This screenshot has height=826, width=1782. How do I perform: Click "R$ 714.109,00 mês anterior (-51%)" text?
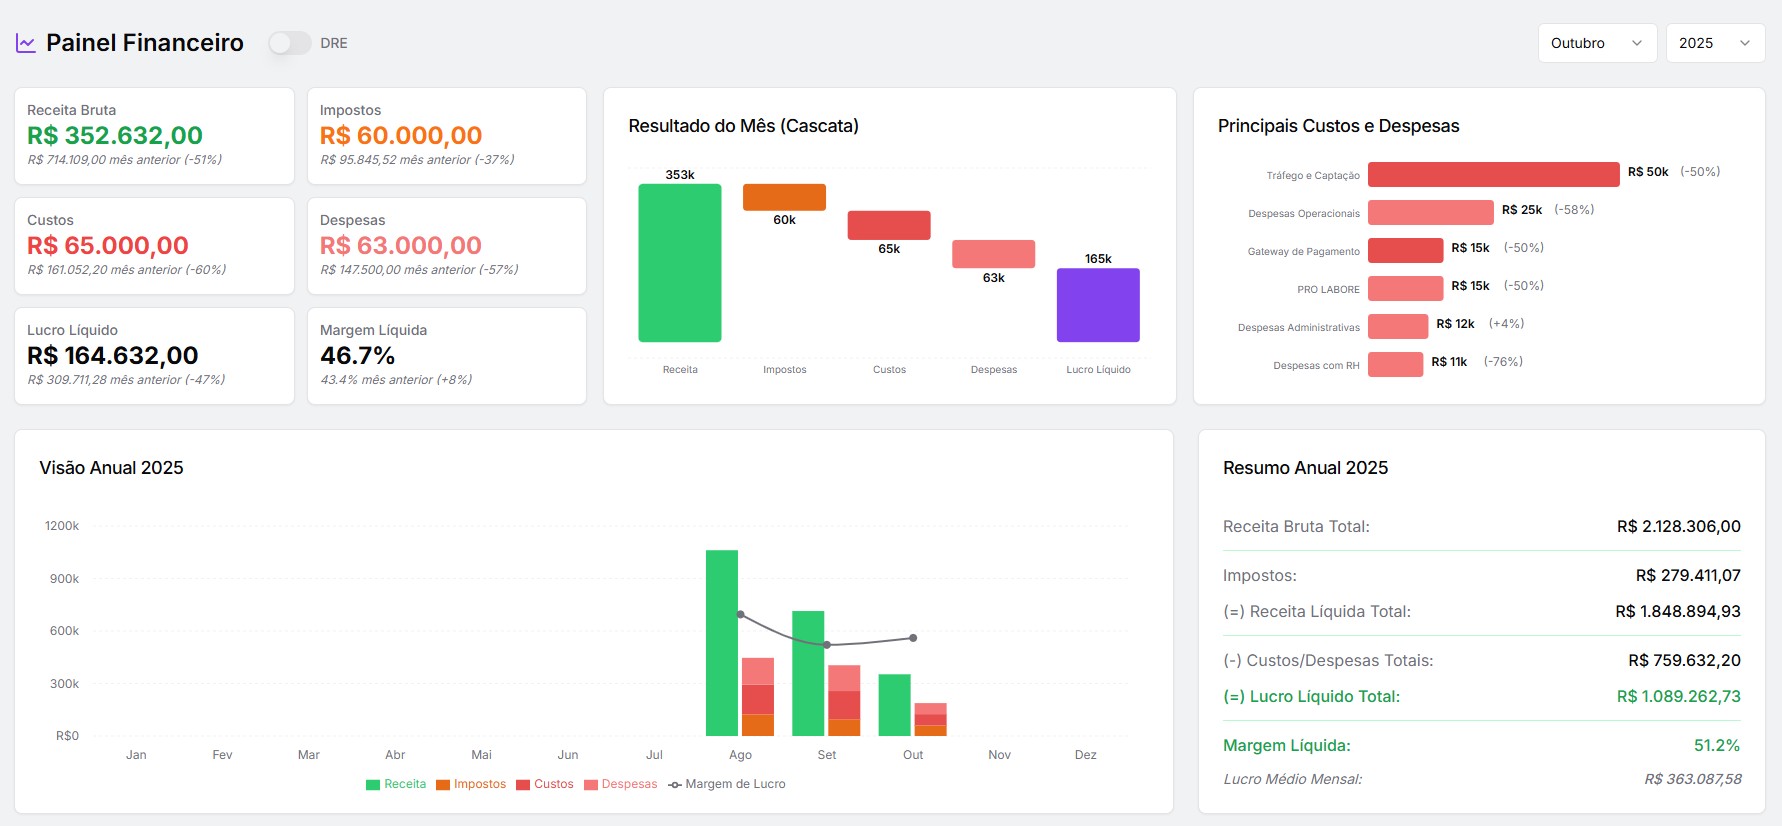[x=125, y=160]
